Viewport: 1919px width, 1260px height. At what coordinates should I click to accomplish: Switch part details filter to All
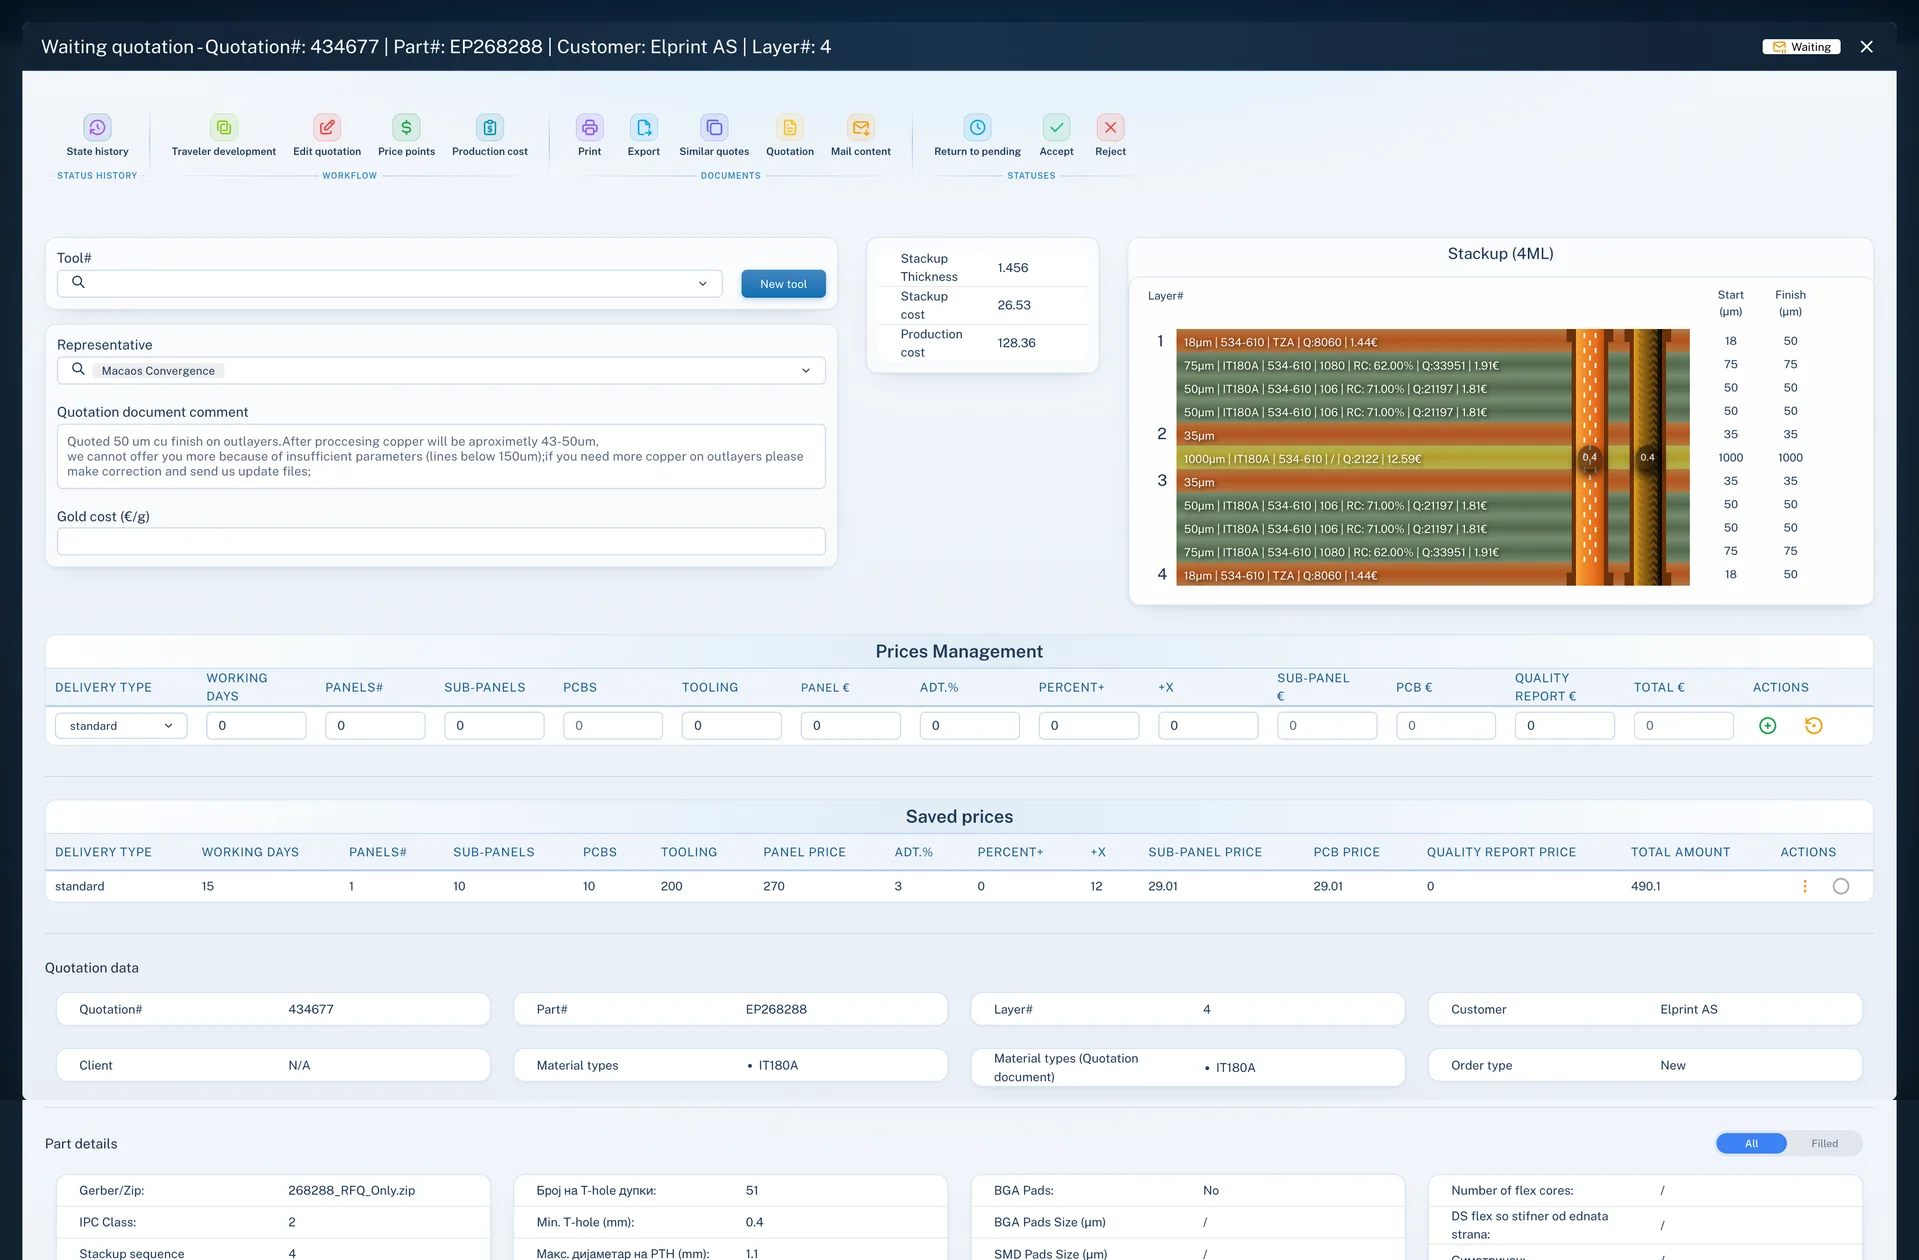coord(1752,1144)
